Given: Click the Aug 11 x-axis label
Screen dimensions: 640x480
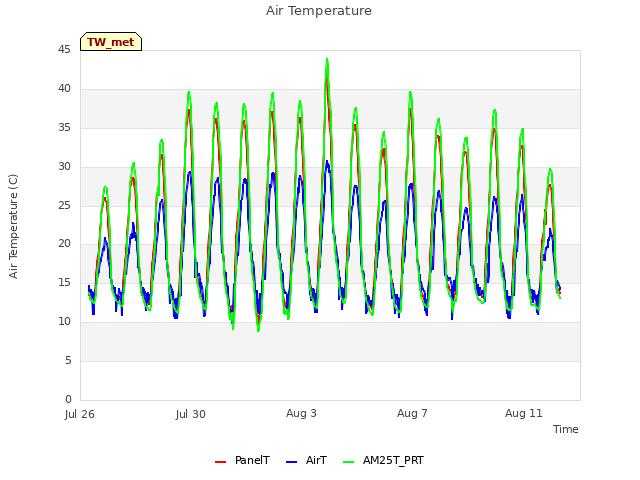Looking at the screenshot, I should coord(524,413).
